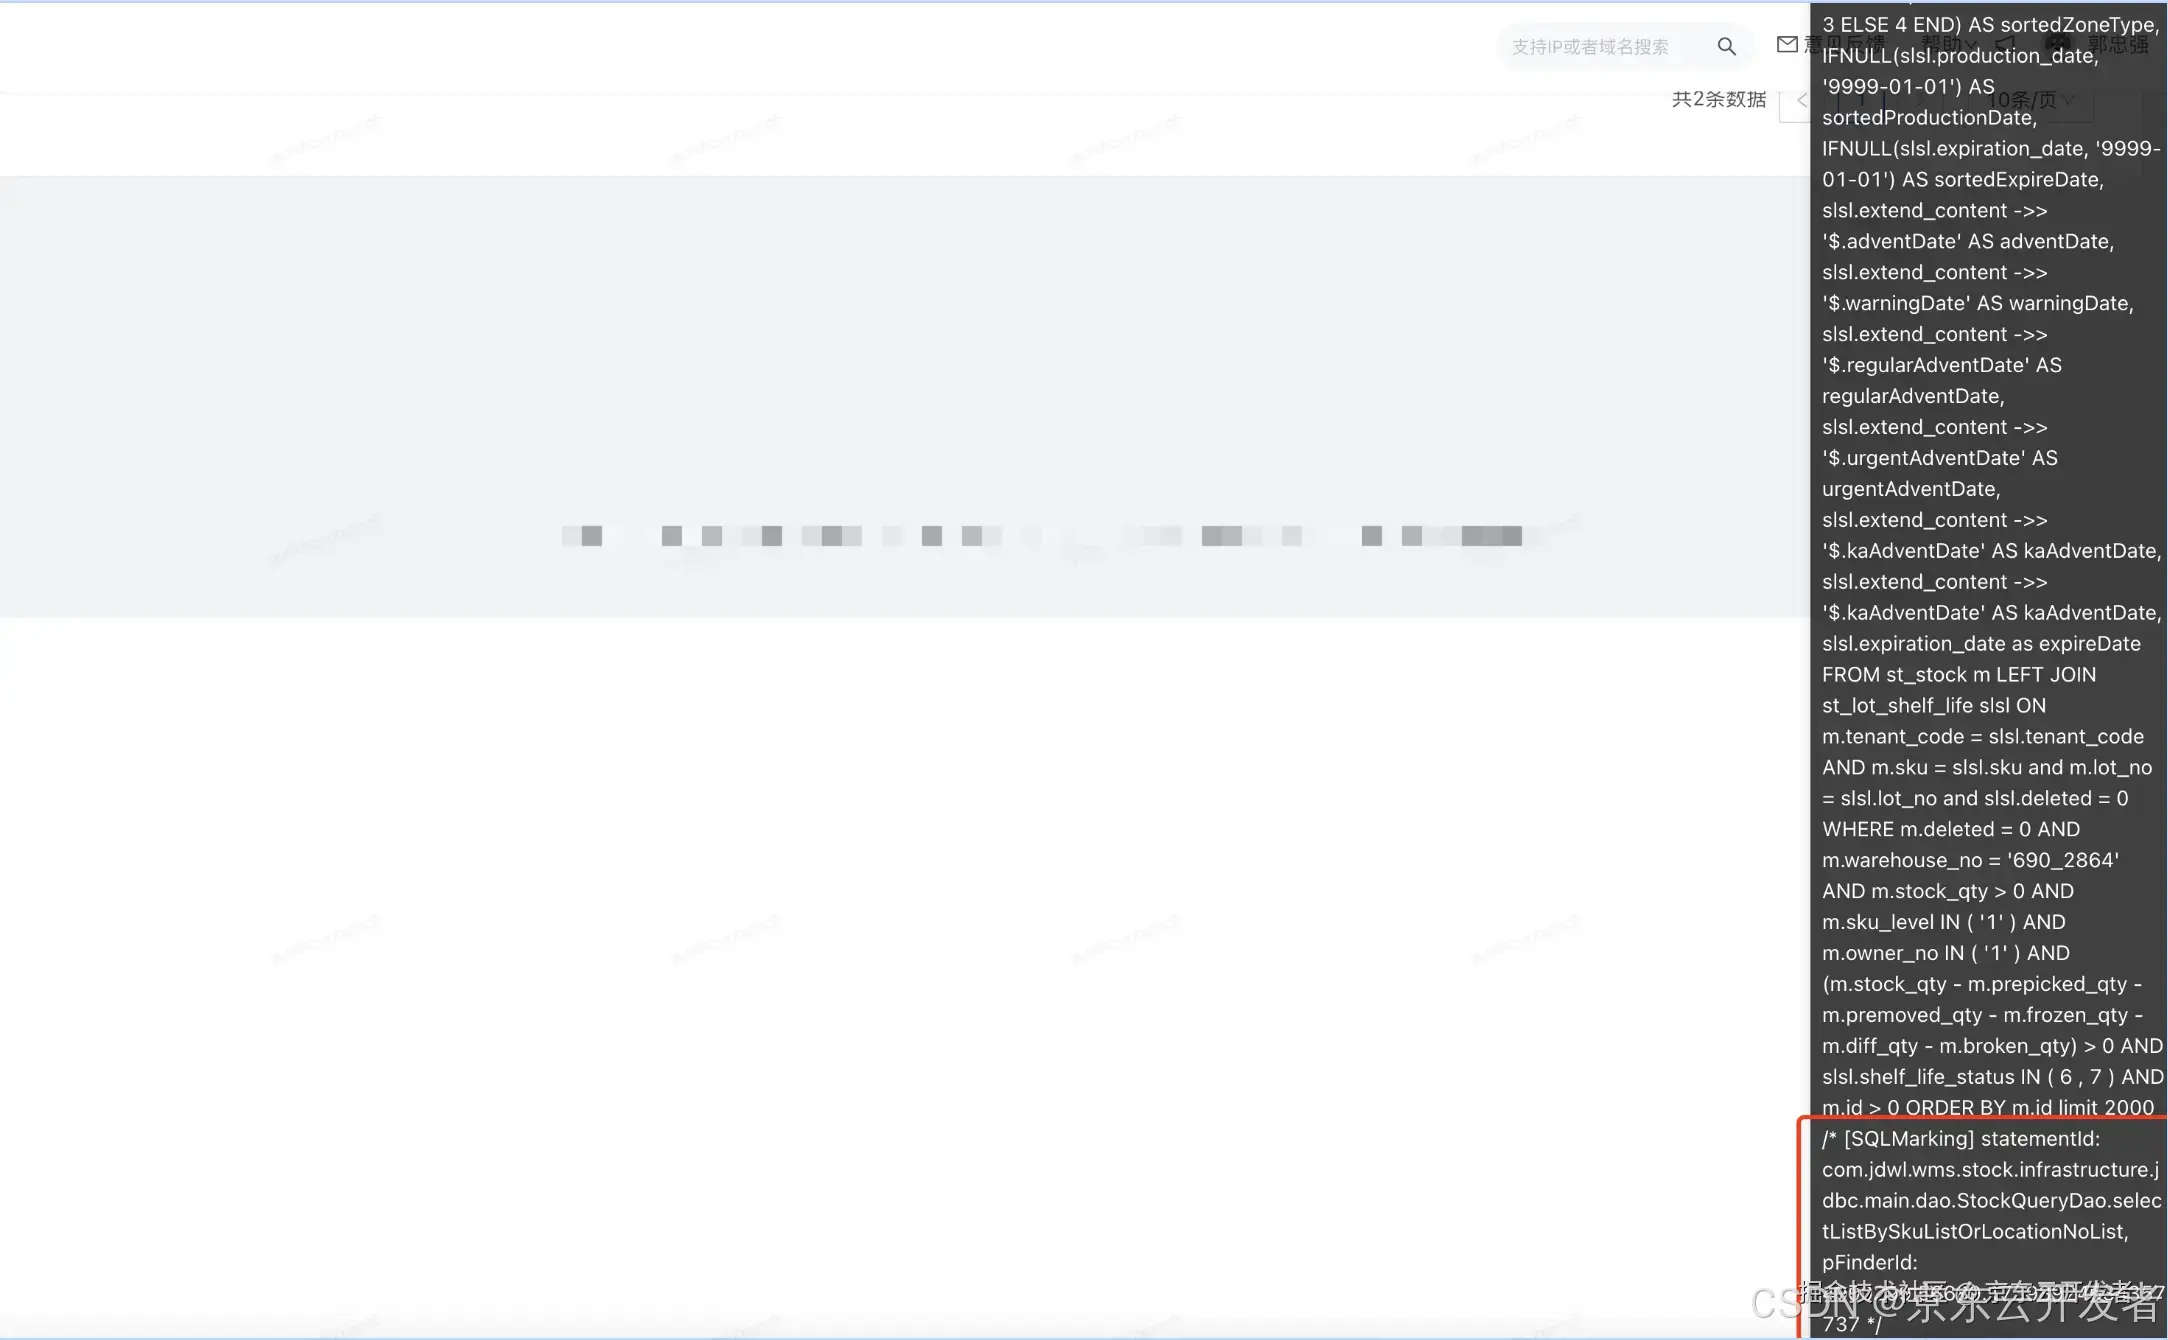Click tooltip line 'sortedProductionDate,'
This screenshot has height=1340, width=2168.
coord(1929,118)
